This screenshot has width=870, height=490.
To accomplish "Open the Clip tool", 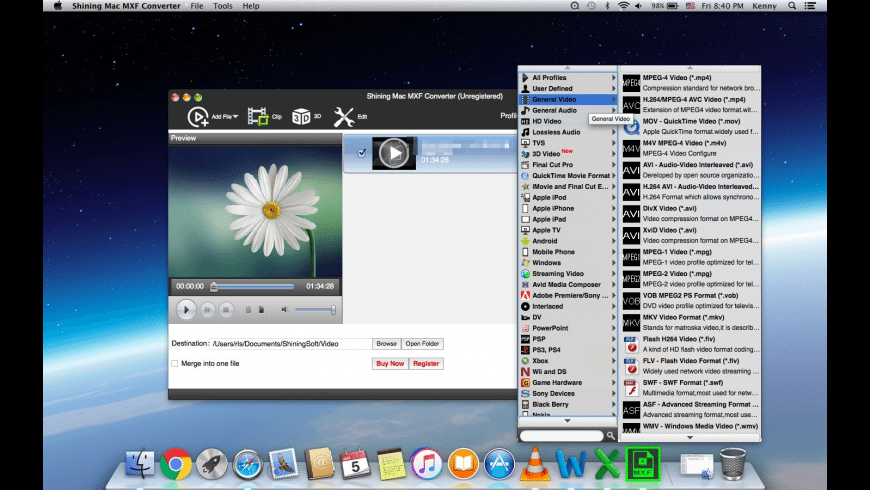I will point(258,117).
